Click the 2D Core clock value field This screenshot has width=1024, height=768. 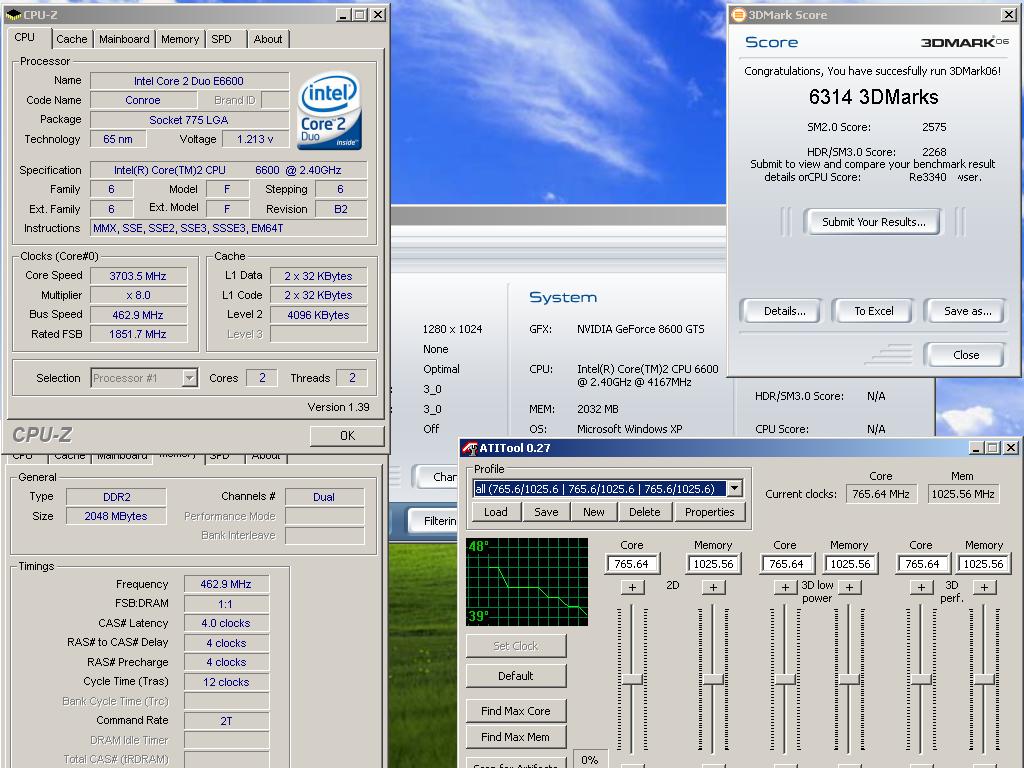632,564
